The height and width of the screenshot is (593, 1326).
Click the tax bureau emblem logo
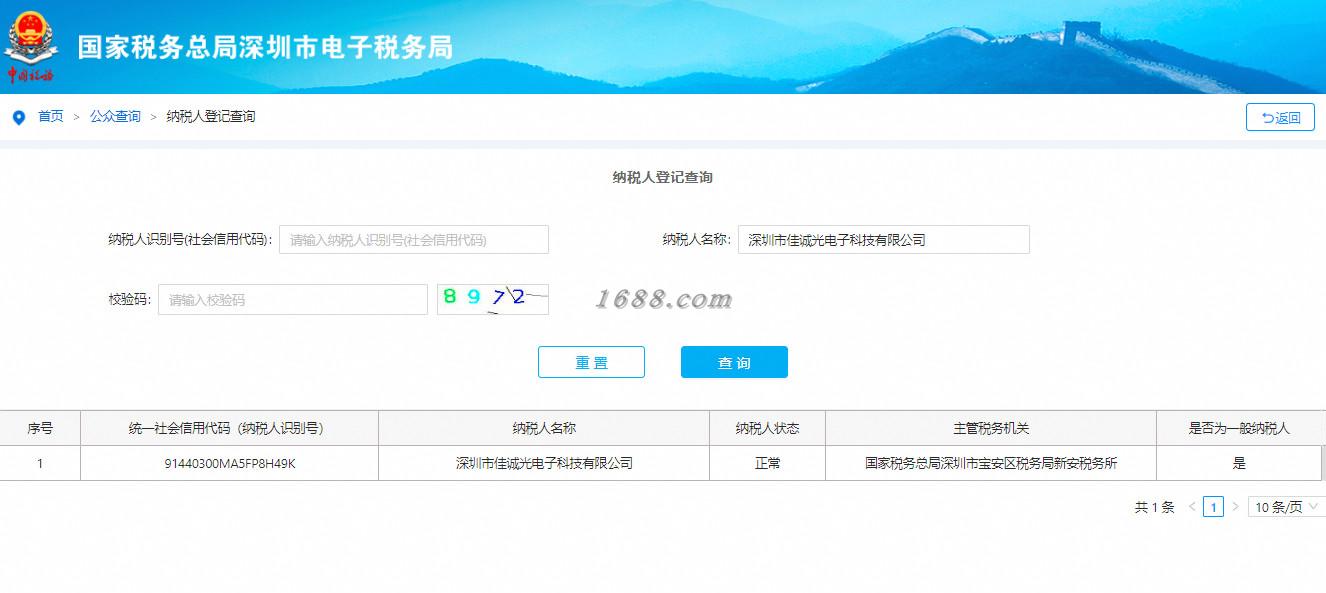point(30,46)
